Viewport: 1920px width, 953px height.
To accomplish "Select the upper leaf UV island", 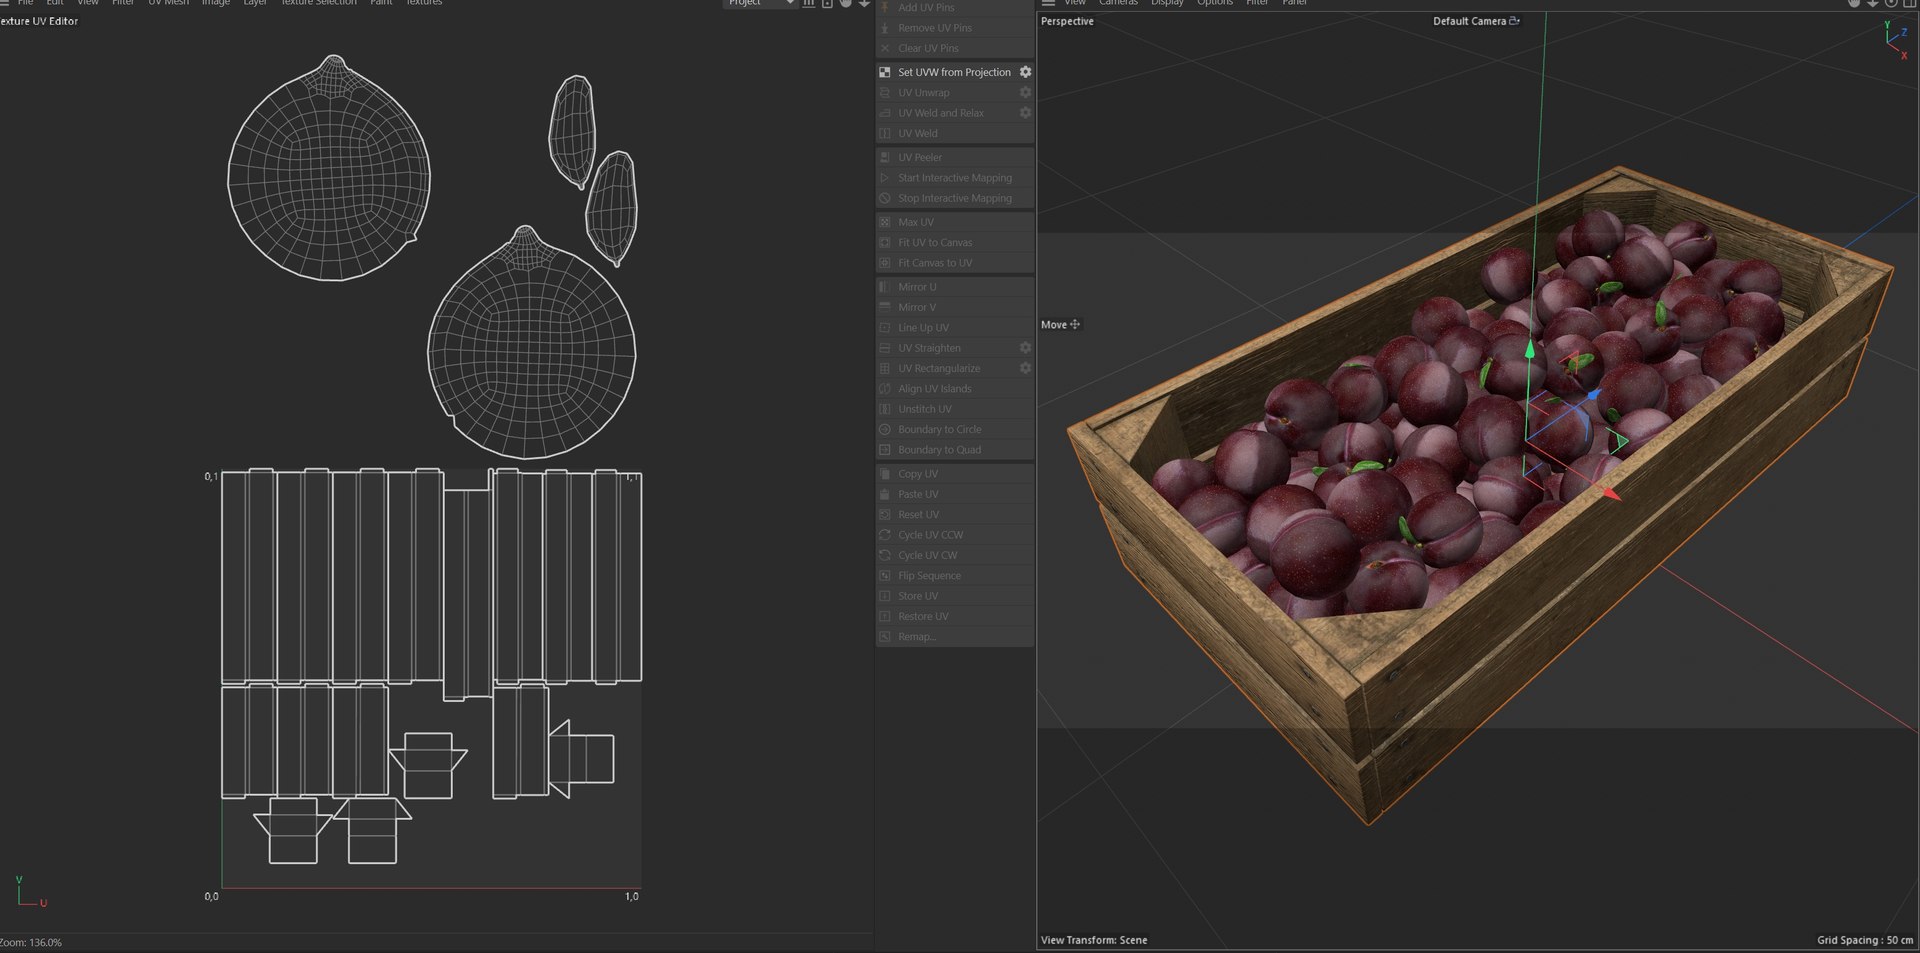I will [x=571, y=130].
